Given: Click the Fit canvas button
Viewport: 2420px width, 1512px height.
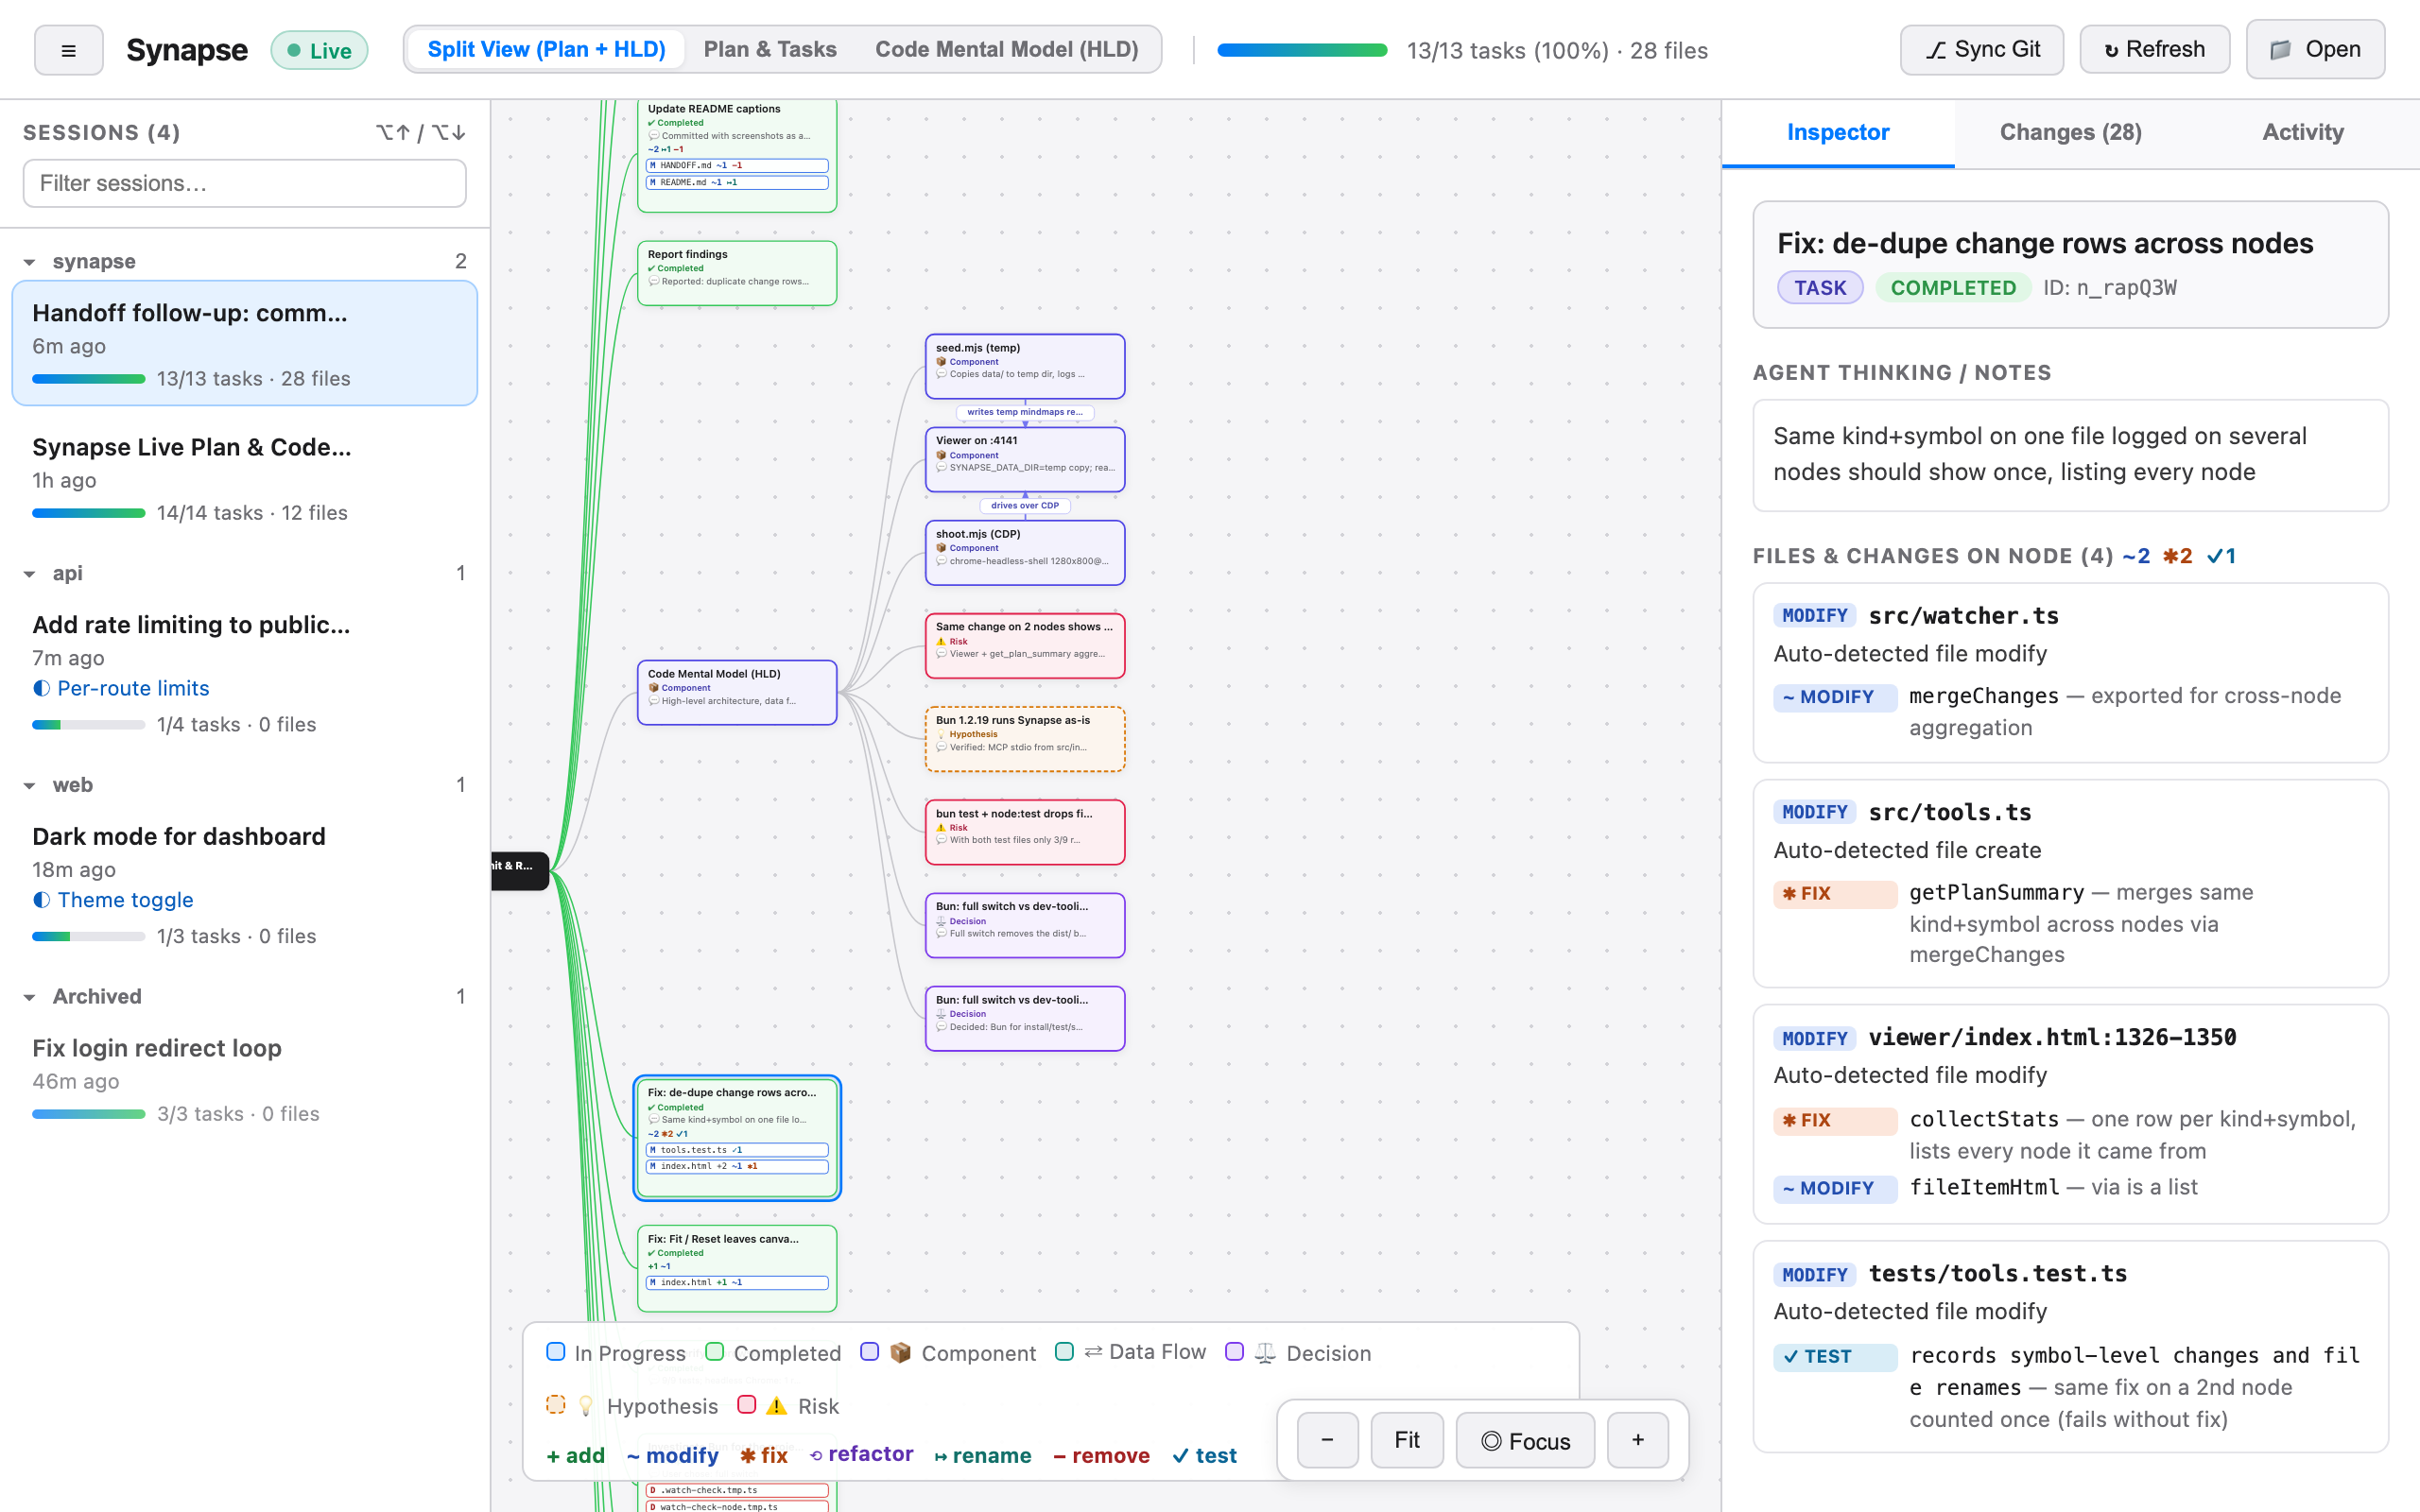Looking at the screenshot, I should (x=1407, y=1440).
